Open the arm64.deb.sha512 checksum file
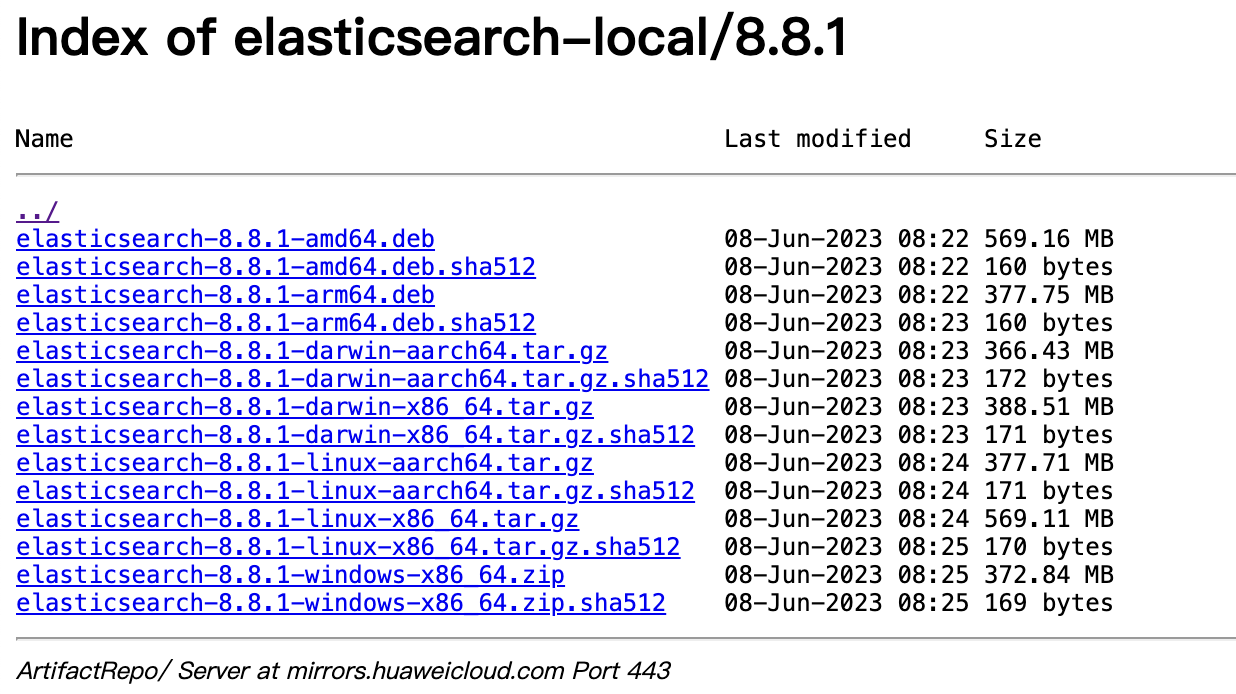The height and width of the screenshot is (694, 1236). tap(275, 323)
